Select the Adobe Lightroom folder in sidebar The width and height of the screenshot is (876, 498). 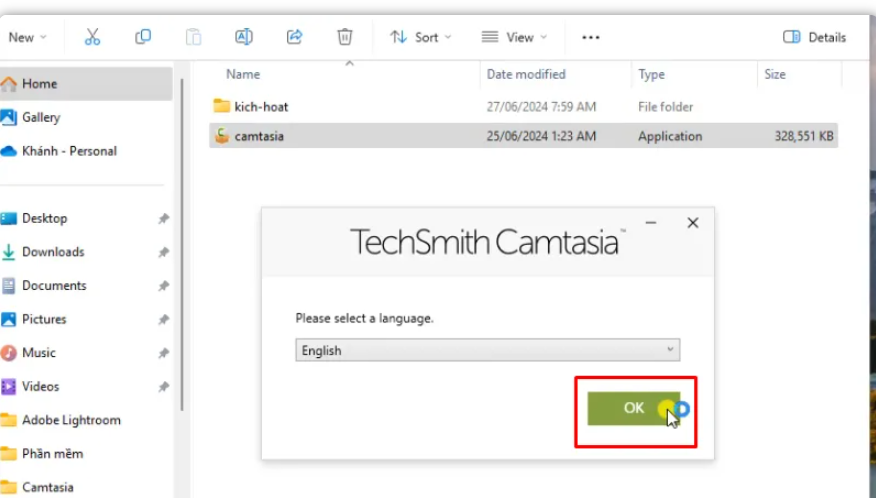pos(71,420)
